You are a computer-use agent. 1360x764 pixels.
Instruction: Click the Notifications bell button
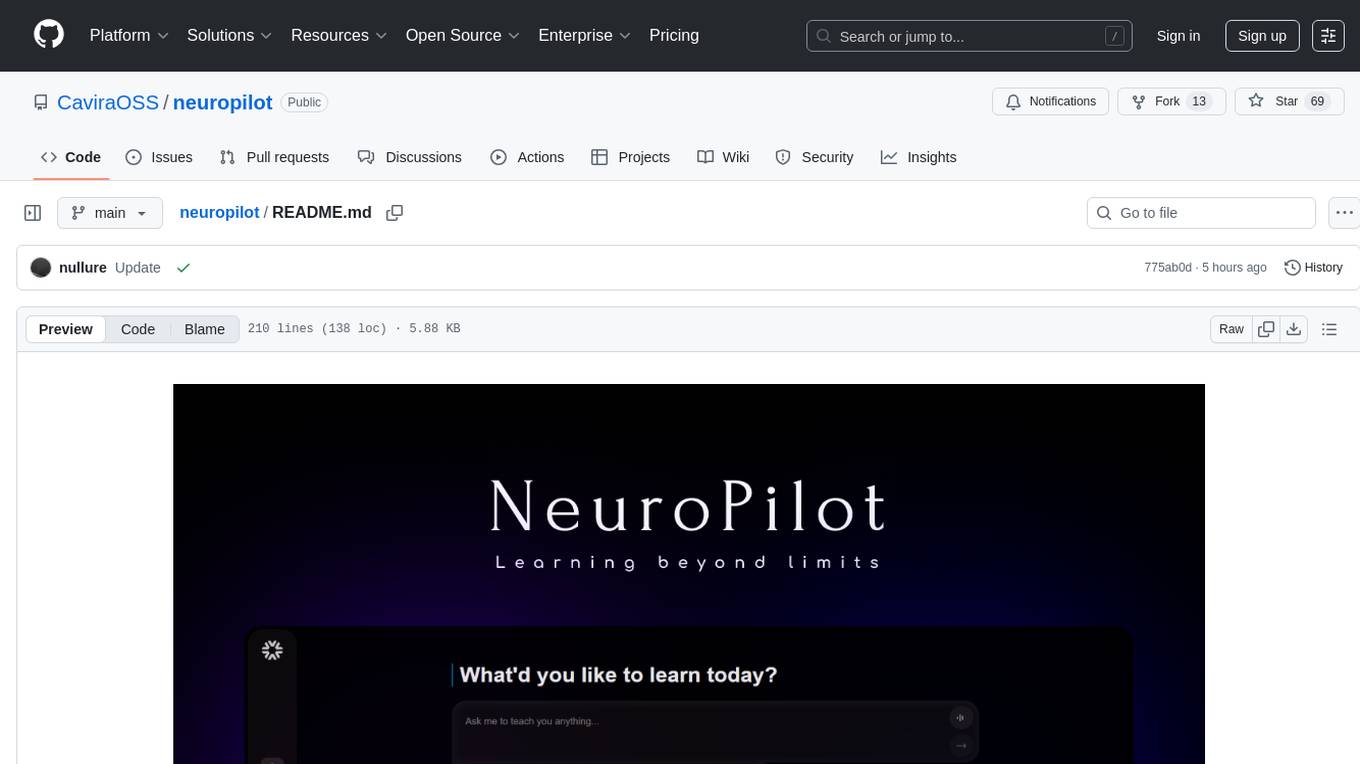(x=1051, y=102)
